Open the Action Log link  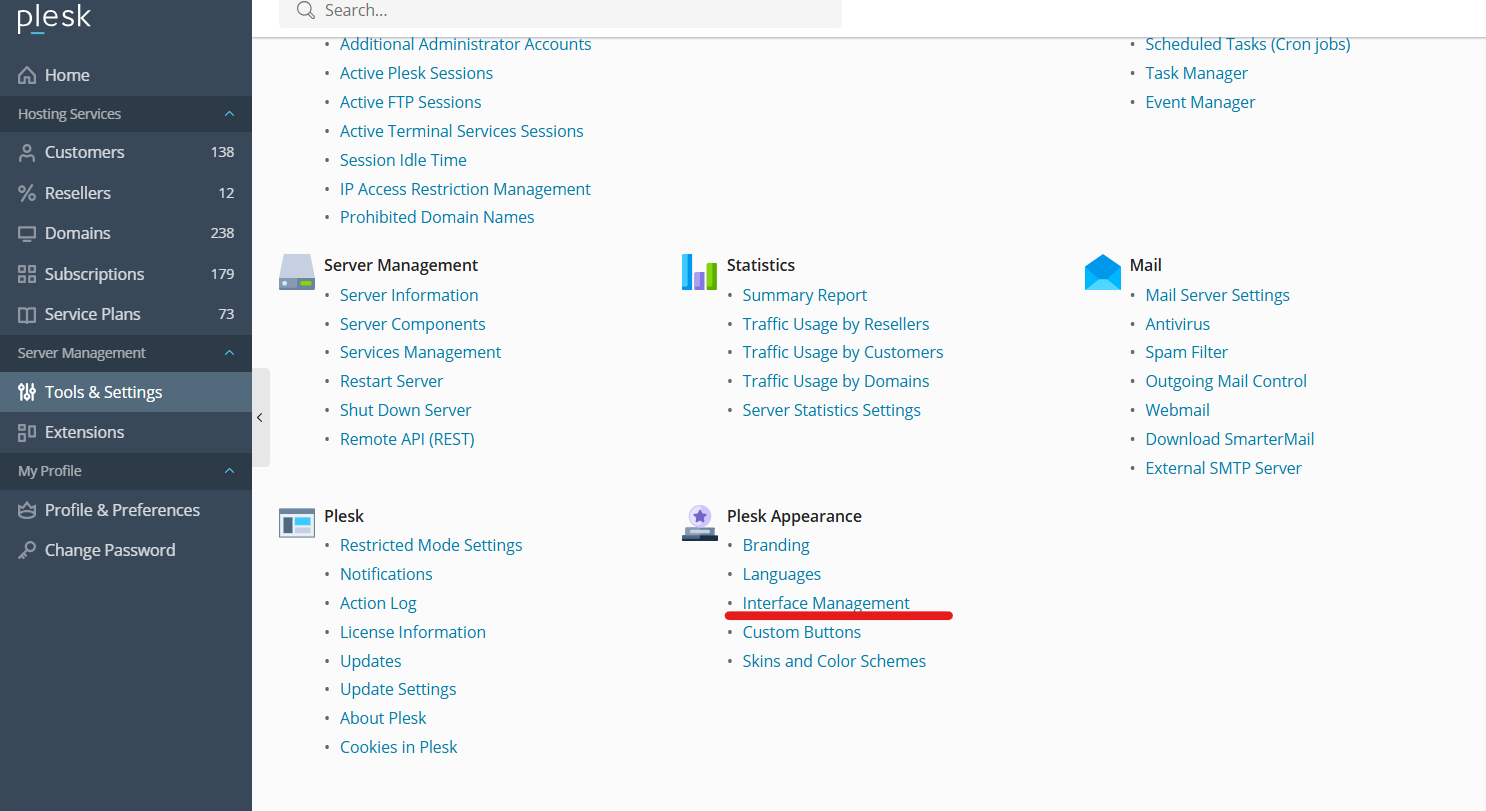point(378,603)
